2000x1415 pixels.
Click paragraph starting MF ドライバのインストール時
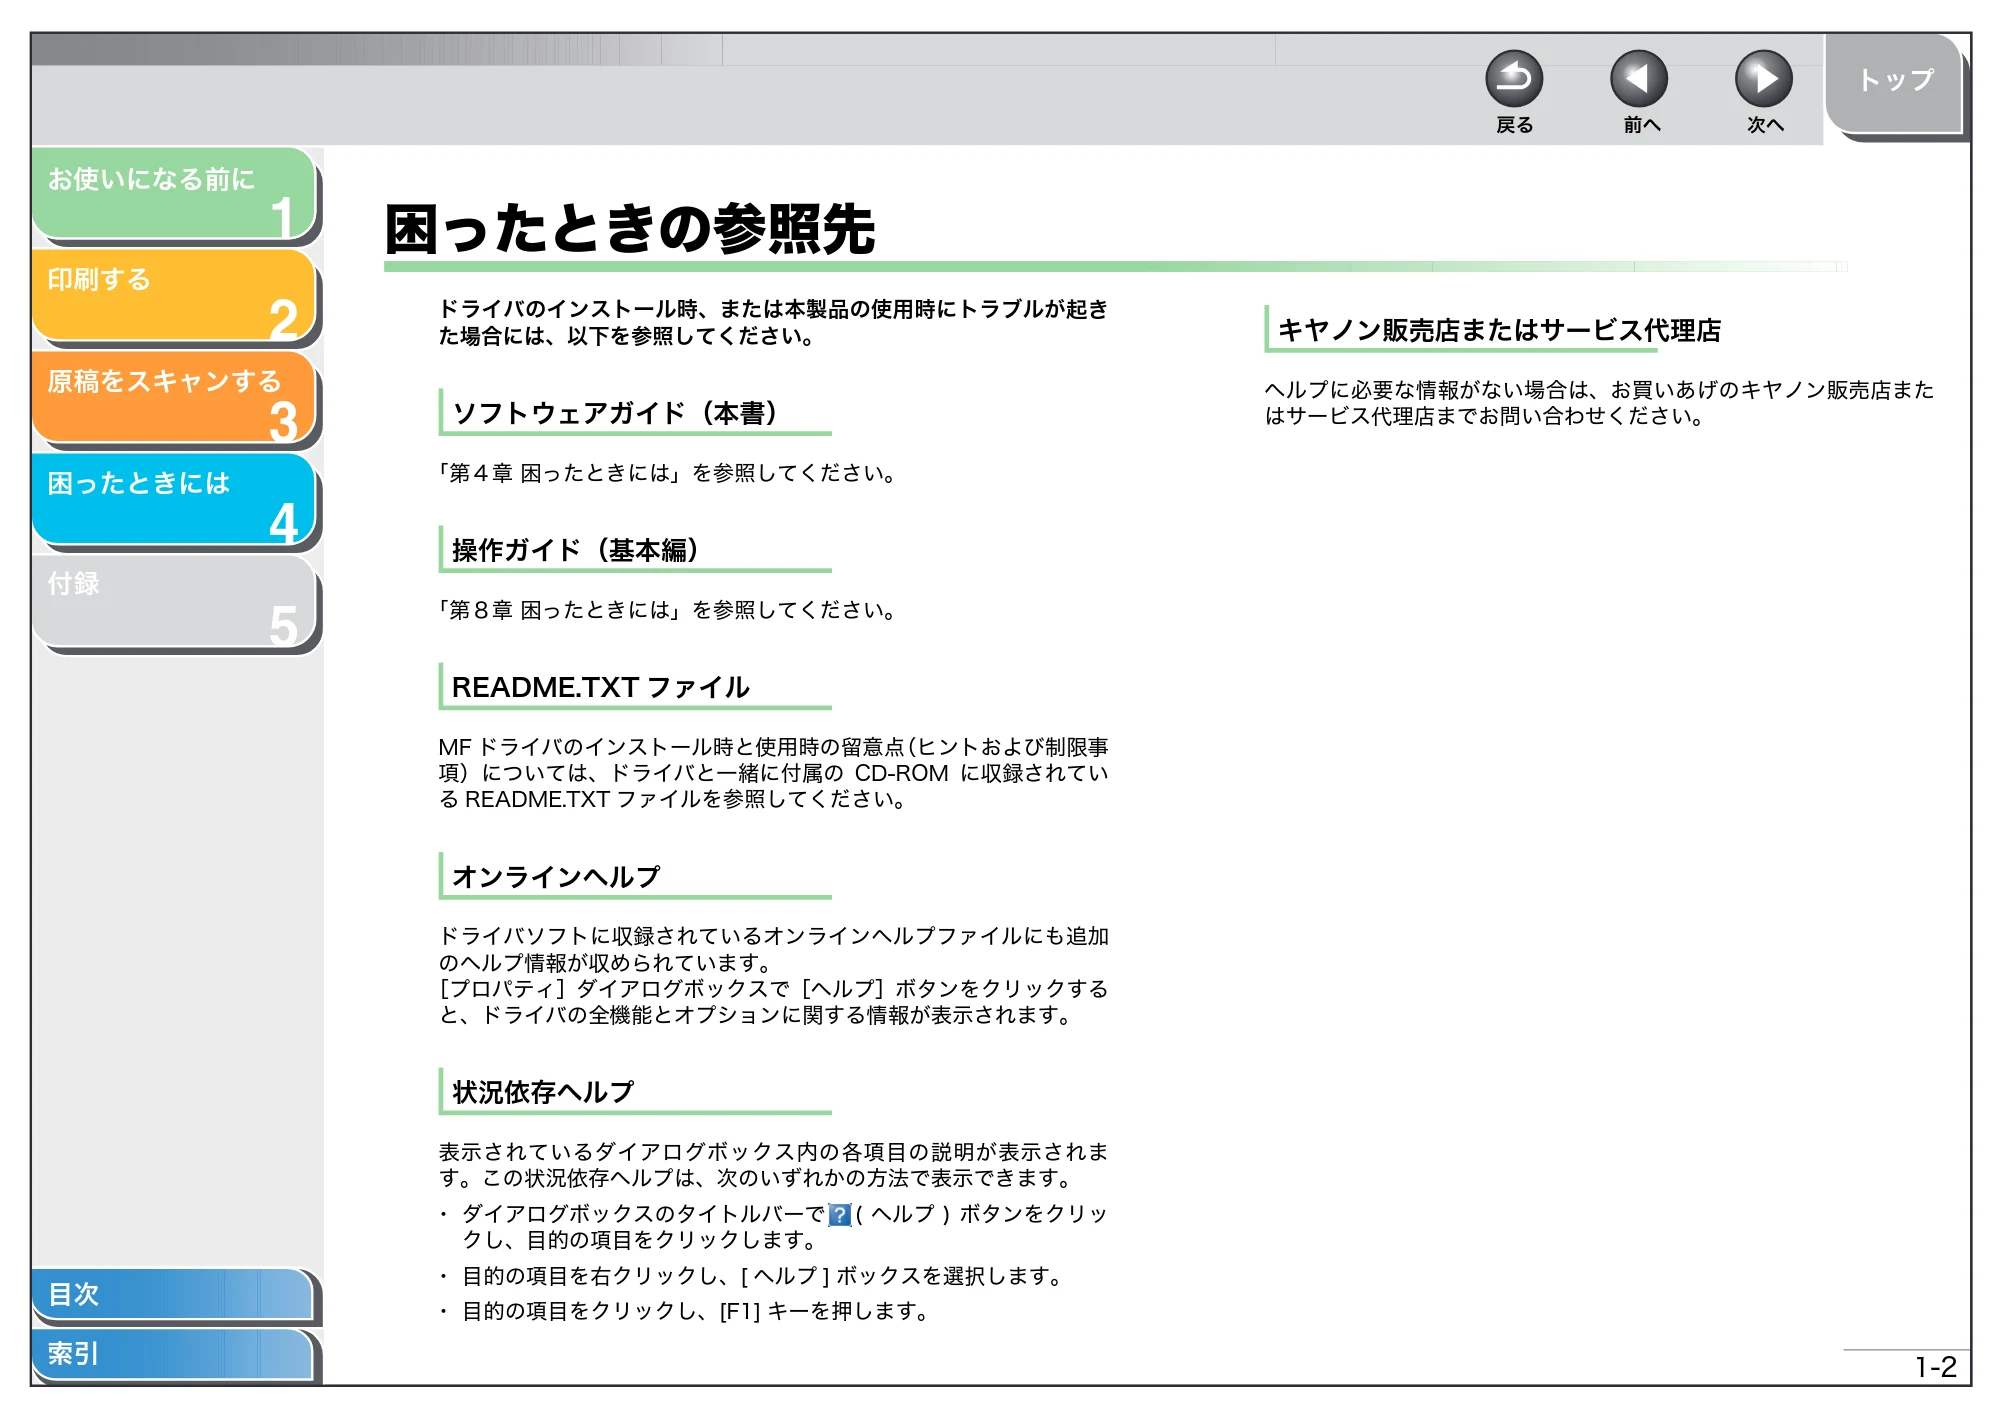coord(773,773)
